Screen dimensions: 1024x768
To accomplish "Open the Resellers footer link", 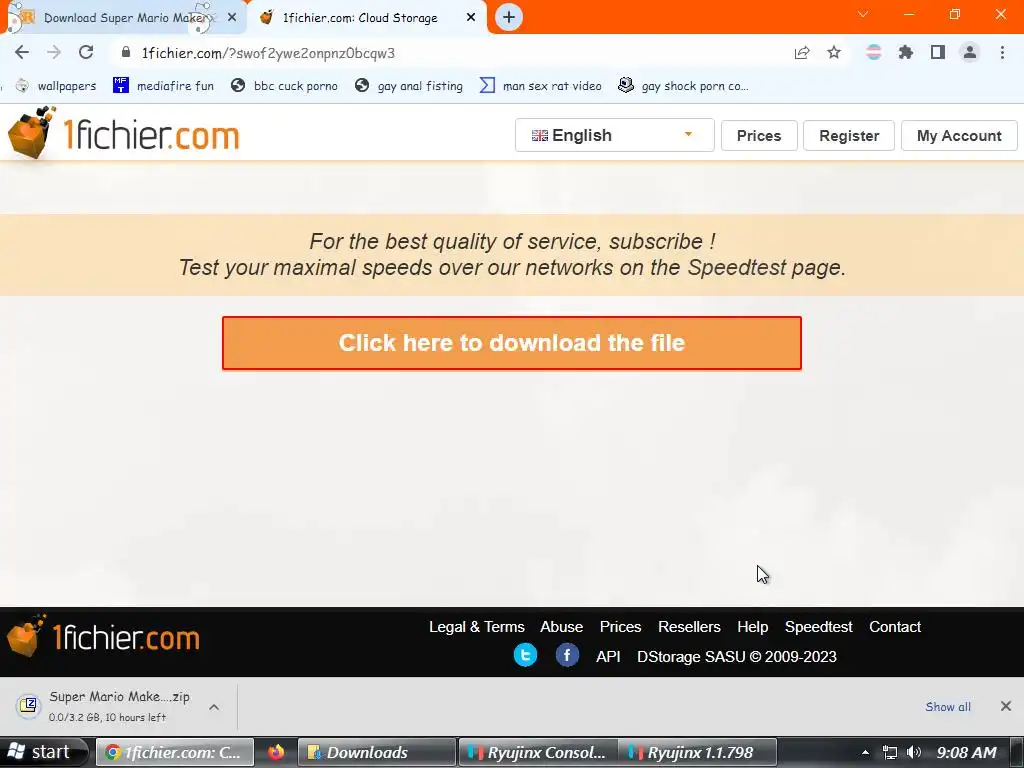I will 689,627.
